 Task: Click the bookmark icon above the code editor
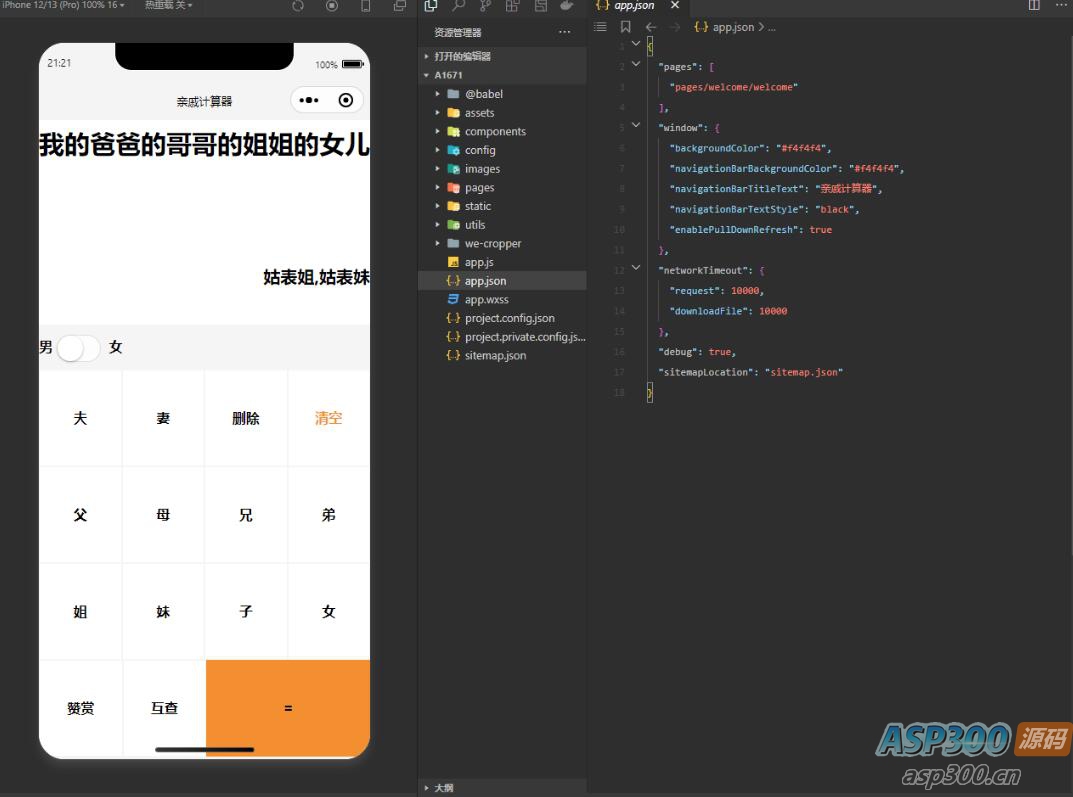pyautogui.click(x=626, y=27)
